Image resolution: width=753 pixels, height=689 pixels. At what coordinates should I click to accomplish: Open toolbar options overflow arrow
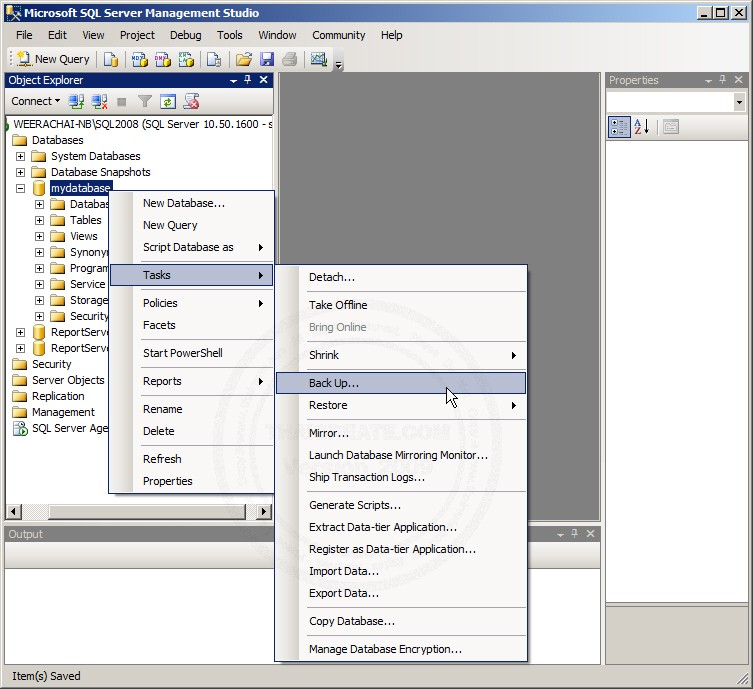(339, 65)
